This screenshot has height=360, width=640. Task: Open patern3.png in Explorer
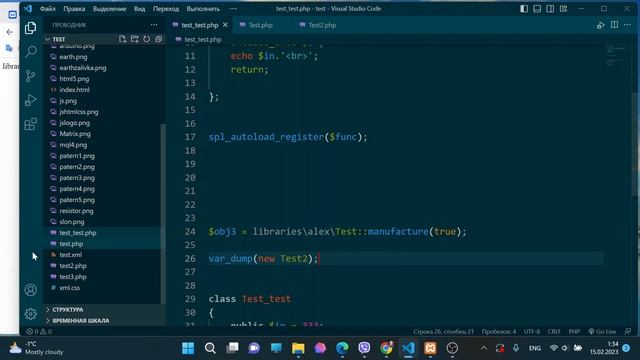pos(77,178)
